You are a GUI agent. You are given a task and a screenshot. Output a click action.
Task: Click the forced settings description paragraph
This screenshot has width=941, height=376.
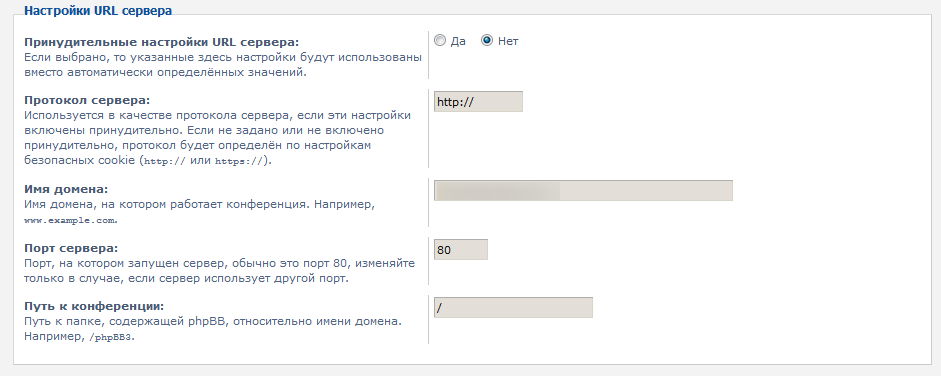223,65
